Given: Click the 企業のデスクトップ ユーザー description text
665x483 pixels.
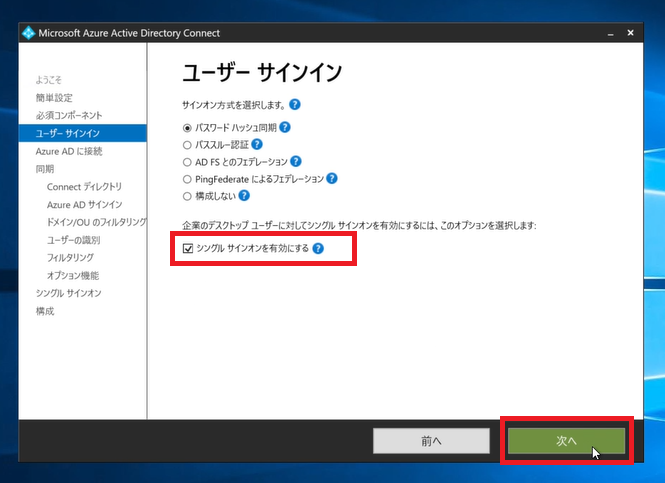Looking at the screenshot, I should pyautogui.click(x=359, y=225).
